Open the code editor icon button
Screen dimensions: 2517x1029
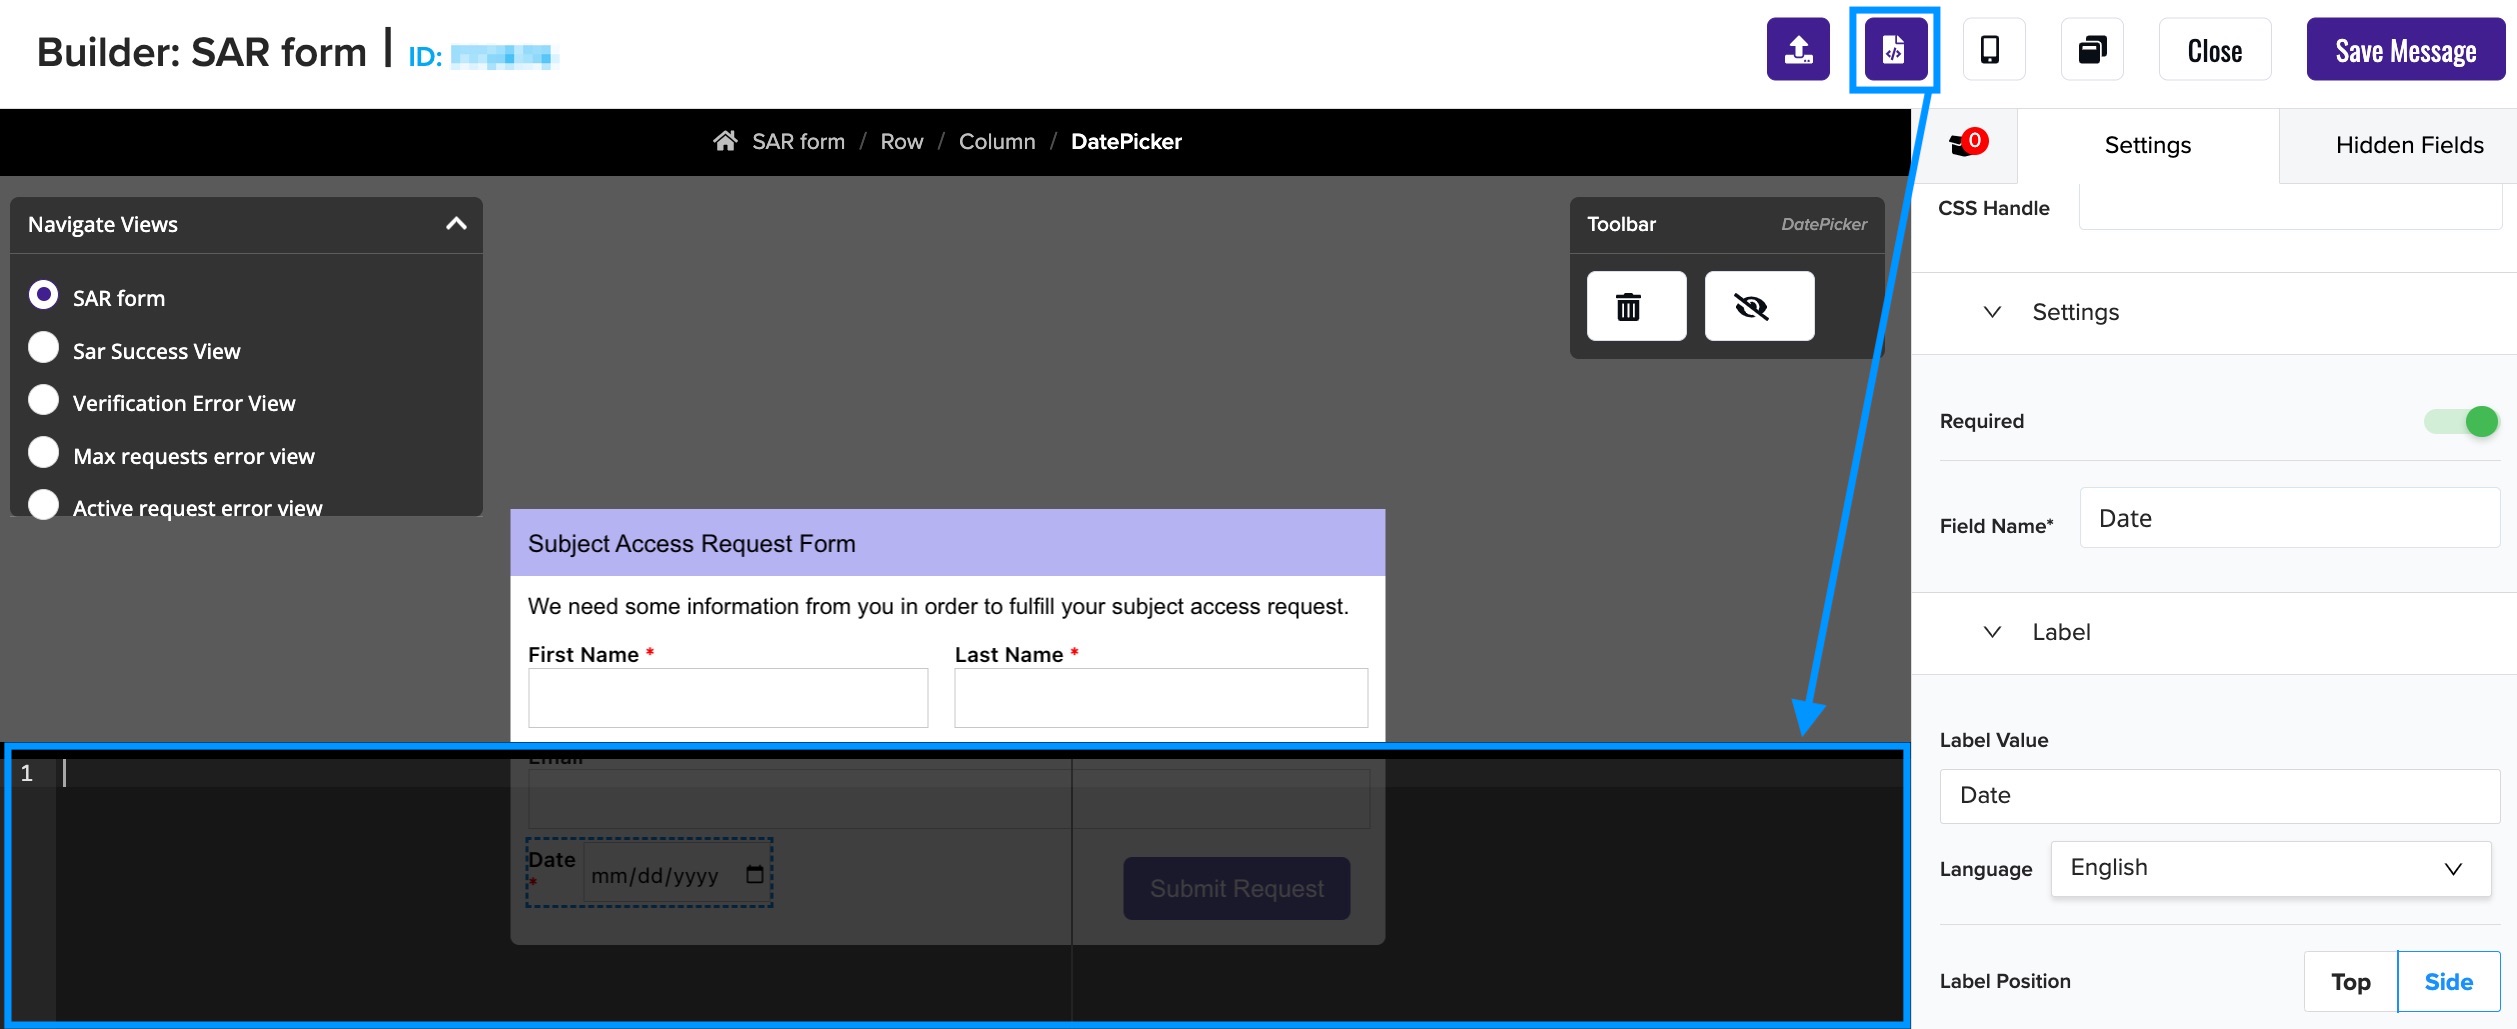point(1894,50)
